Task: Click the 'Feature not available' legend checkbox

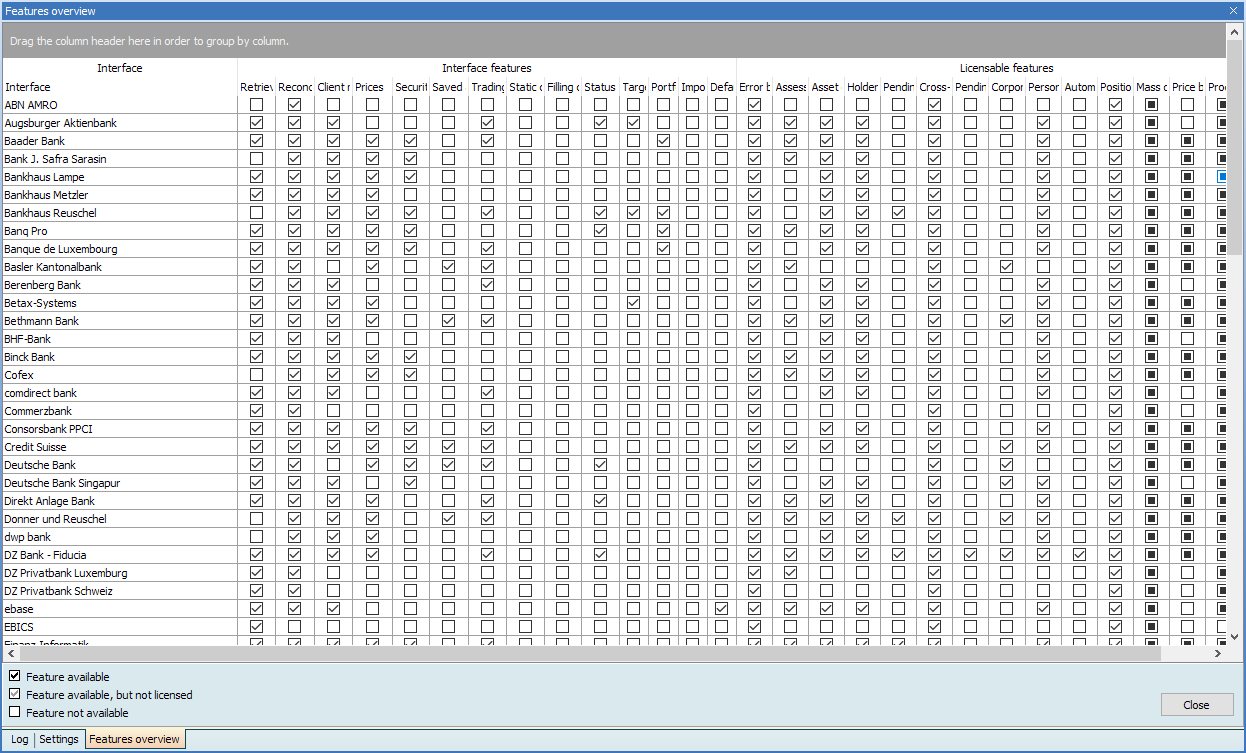Action: click(x=15, y=713)
